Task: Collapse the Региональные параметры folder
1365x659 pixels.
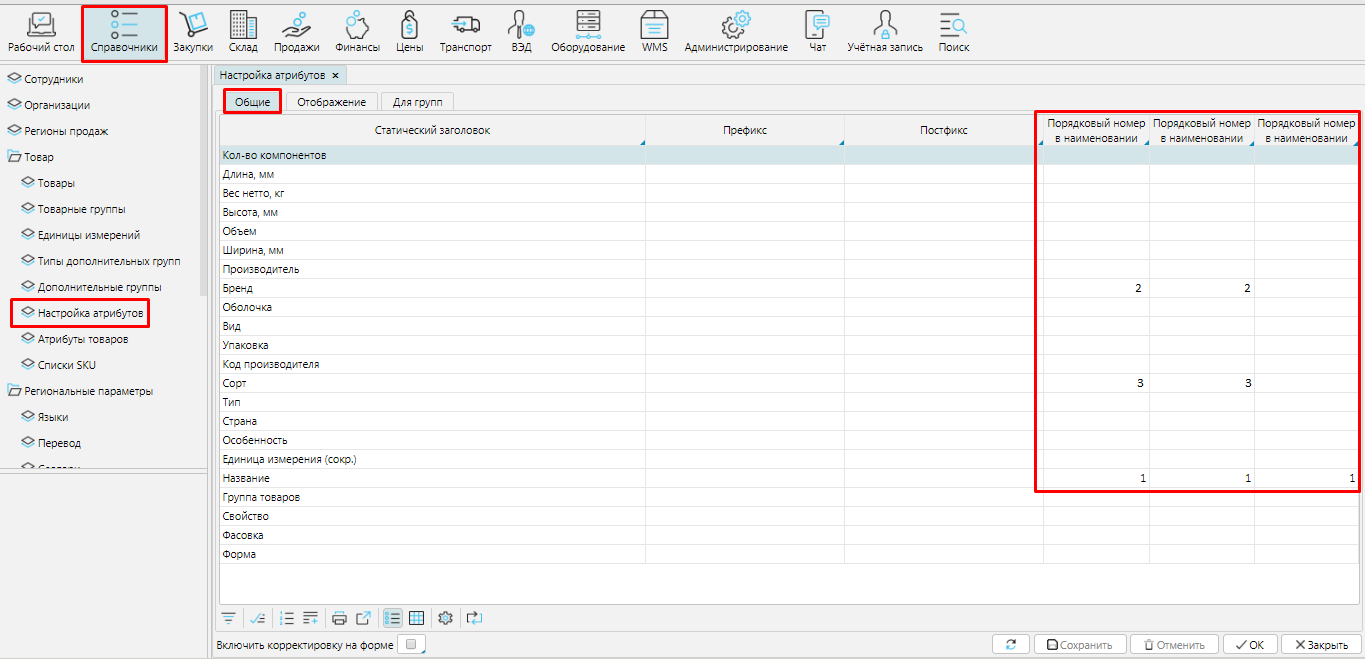Action: (14, 391)
